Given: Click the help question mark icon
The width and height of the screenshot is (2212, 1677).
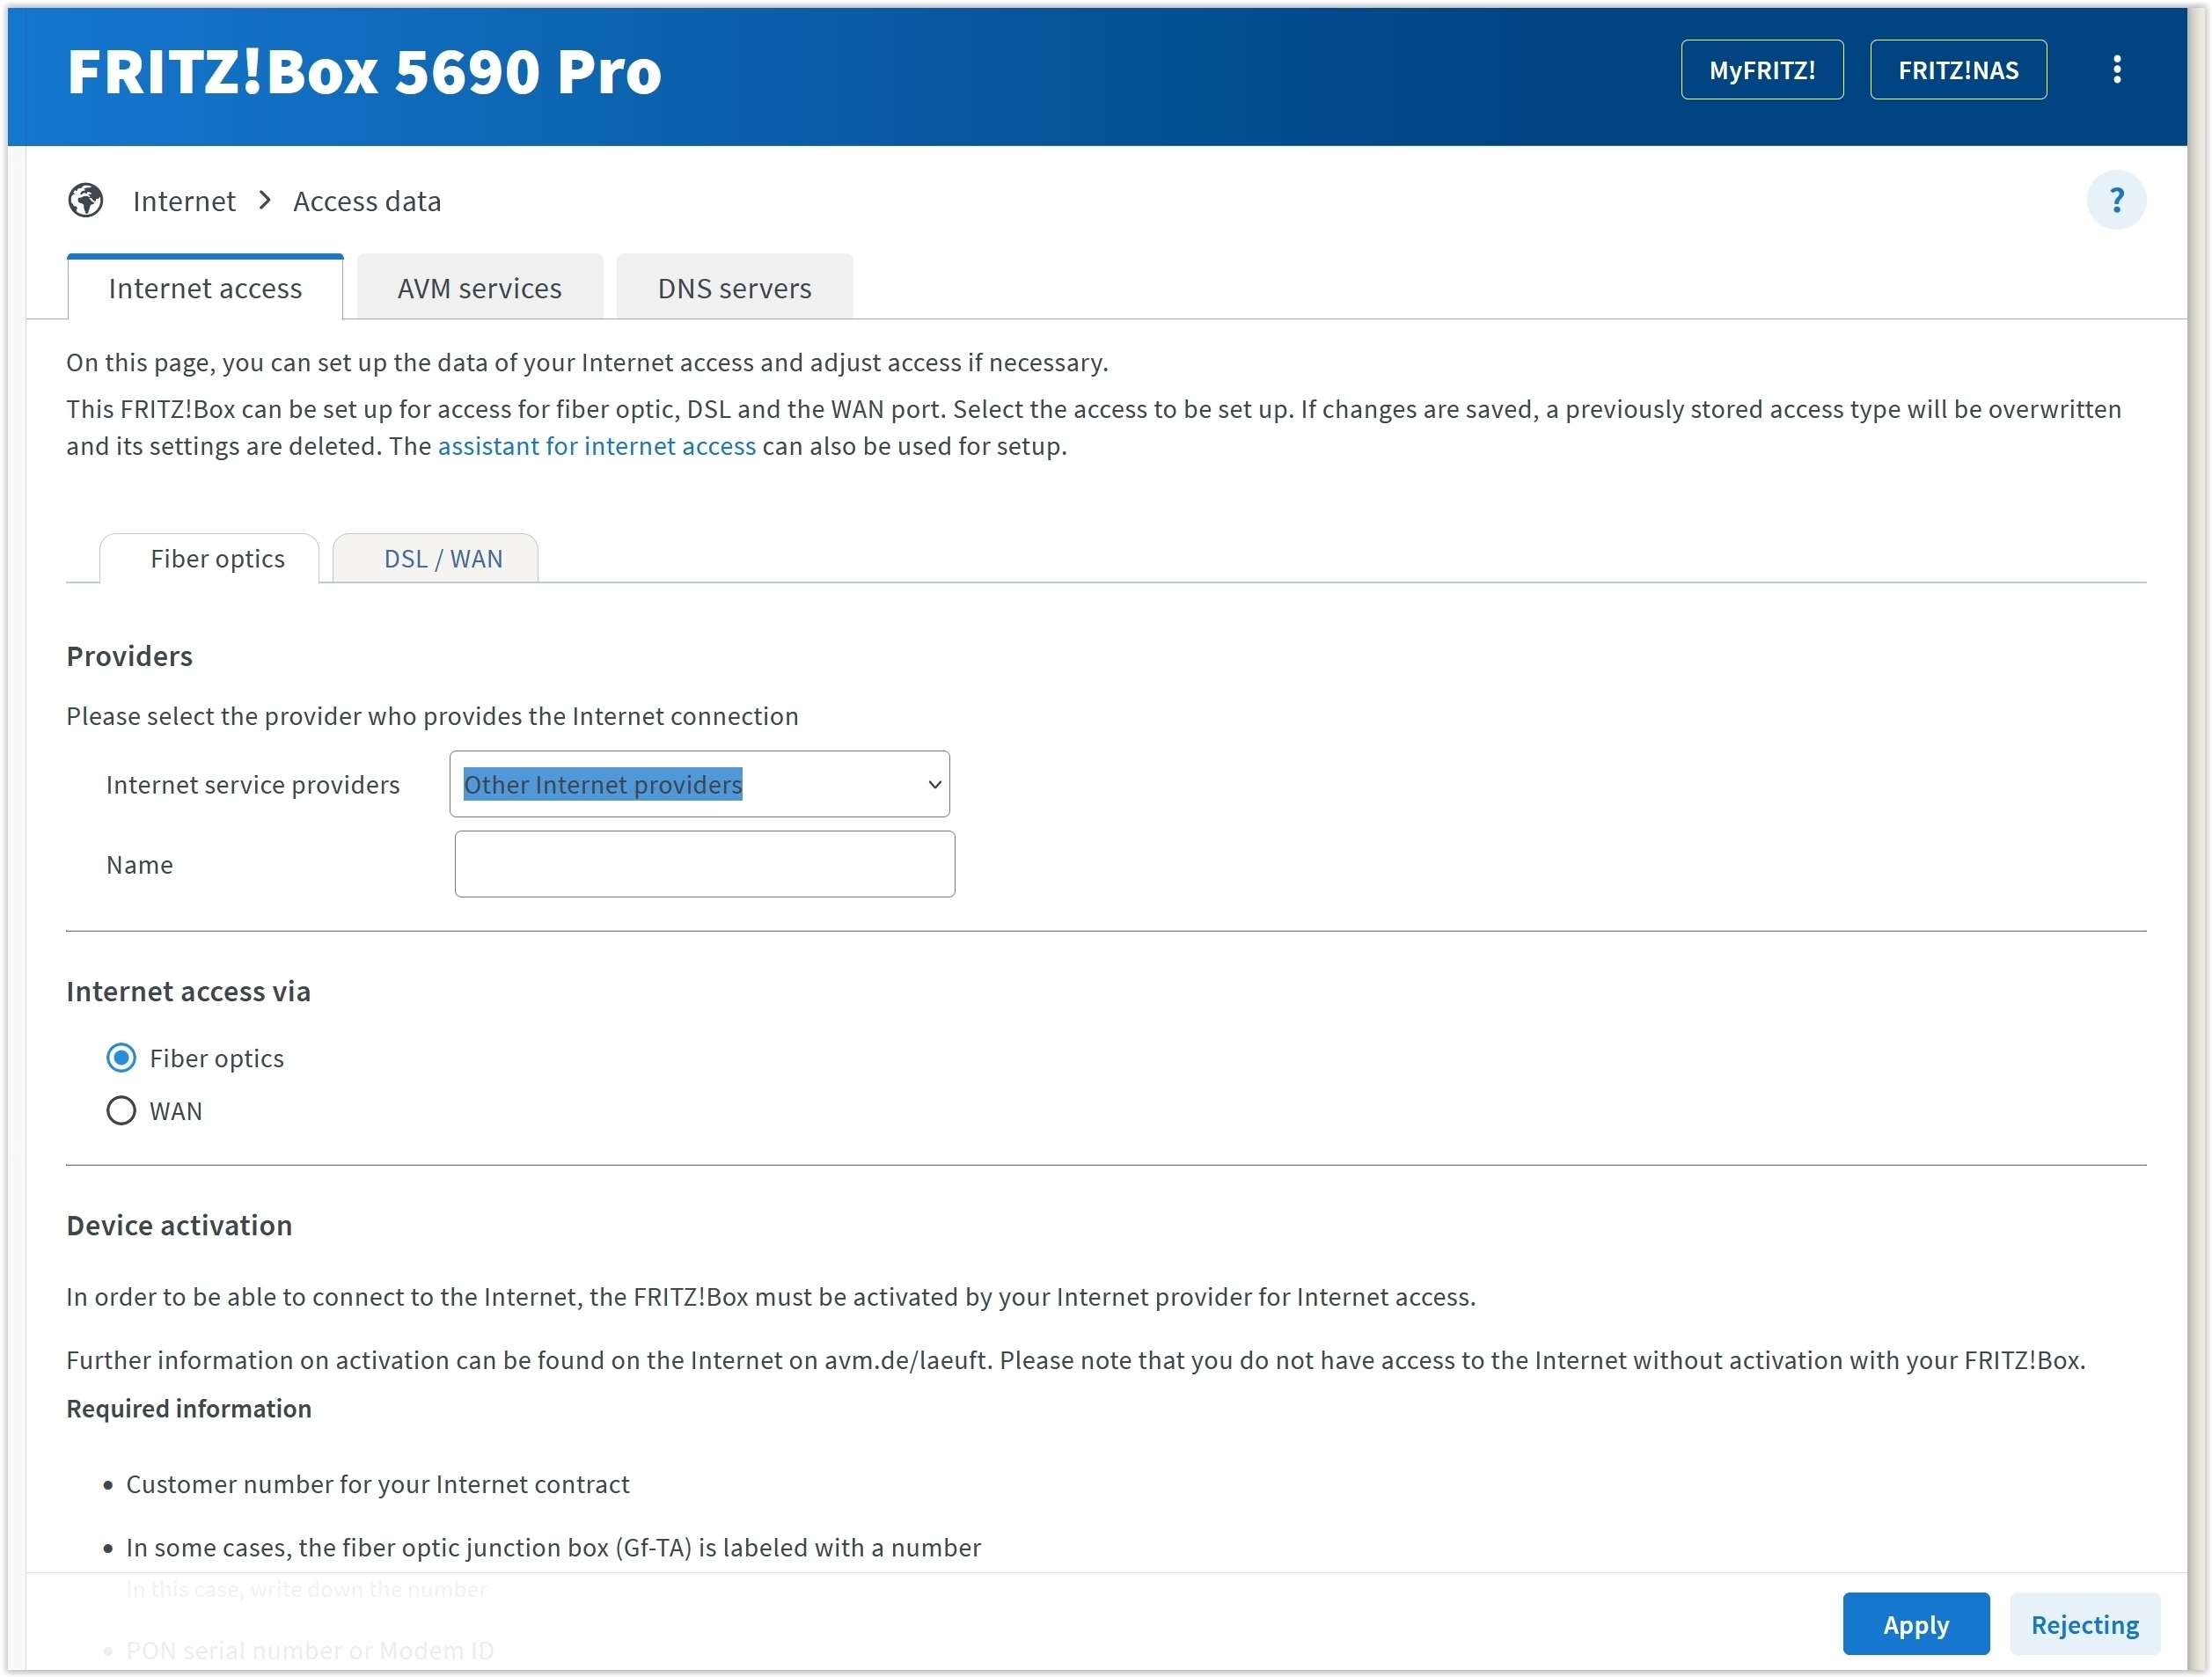Looking at the screenshot, I should [x=2116, y=201].
